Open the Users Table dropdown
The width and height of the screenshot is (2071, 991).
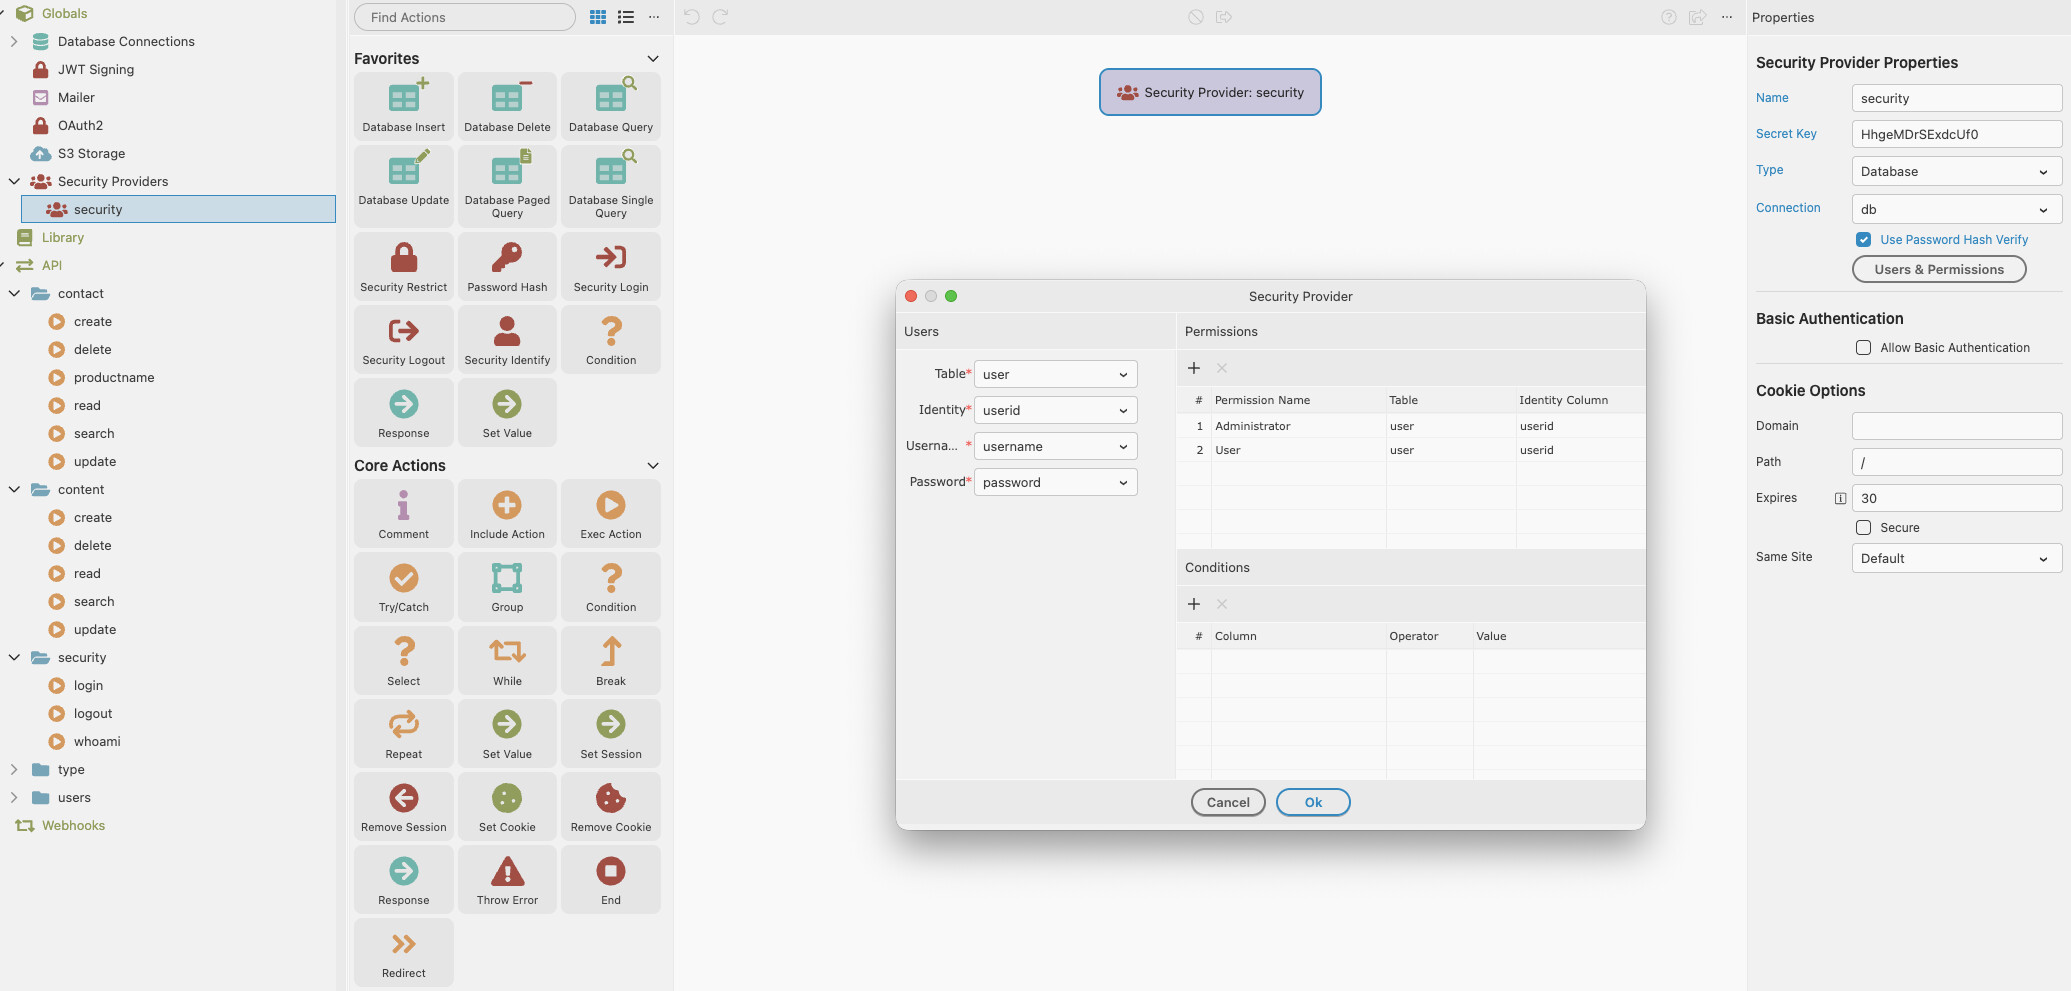click(x=1055, y=374)
